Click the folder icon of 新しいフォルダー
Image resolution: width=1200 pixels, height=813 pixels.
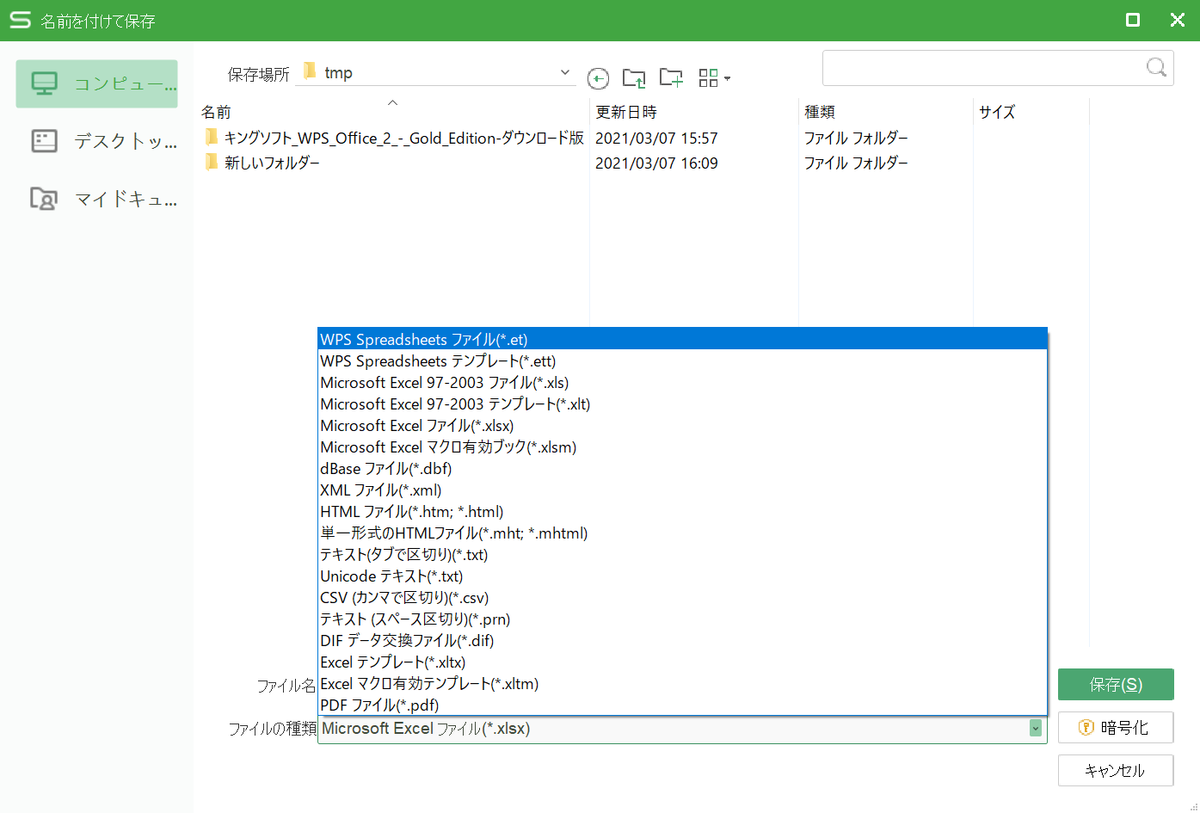[211, 162]
